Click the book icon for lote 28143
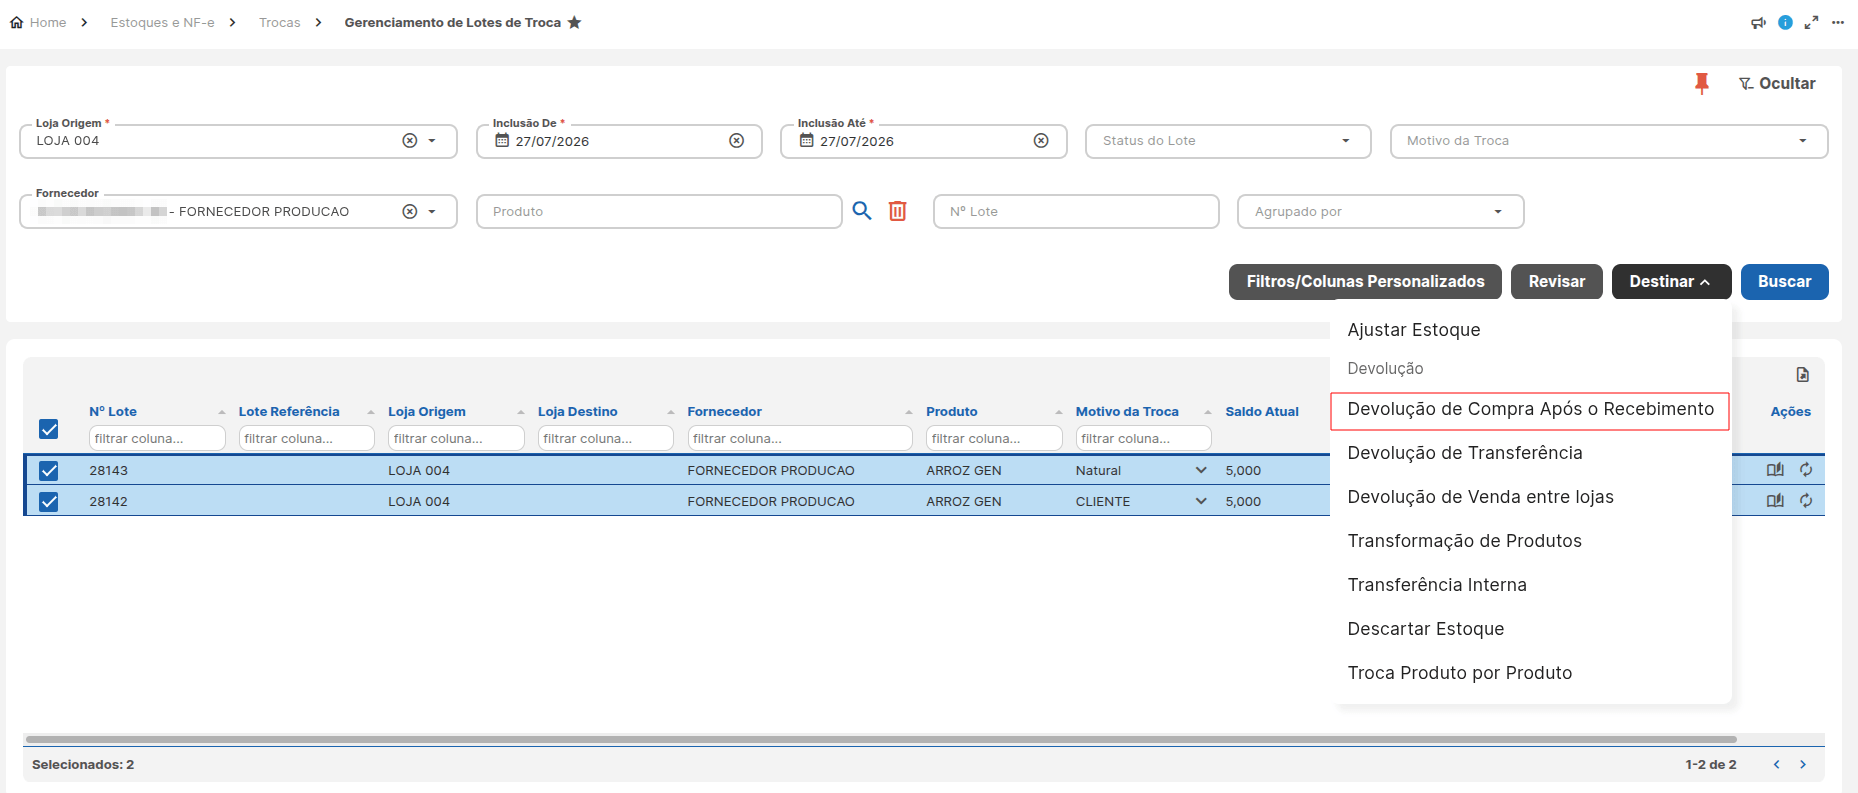Viewport: 1858px width, 793px height. click(x=1775, y=470)
